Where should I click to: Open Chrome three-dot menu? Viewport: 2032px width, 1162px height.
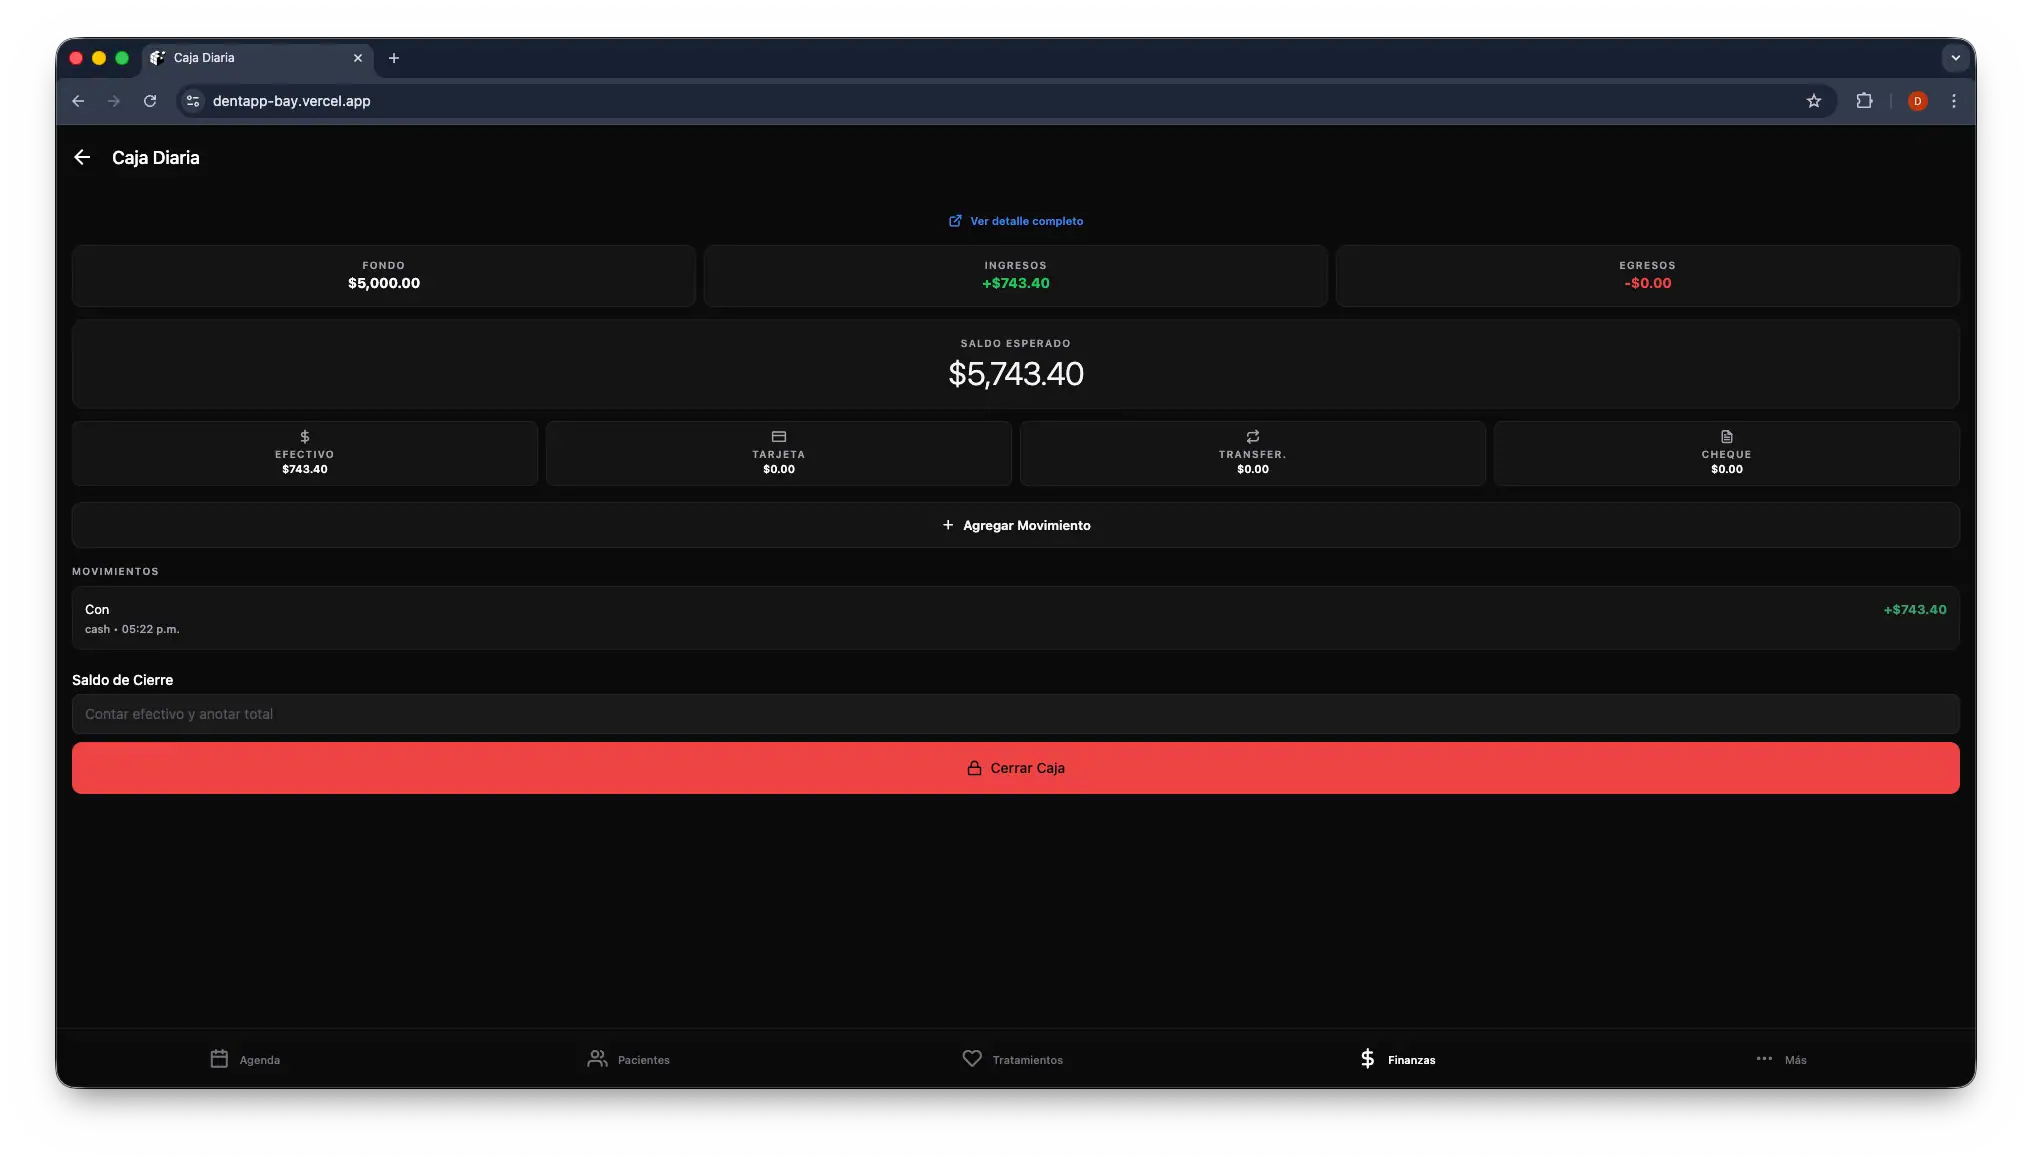1953,101
